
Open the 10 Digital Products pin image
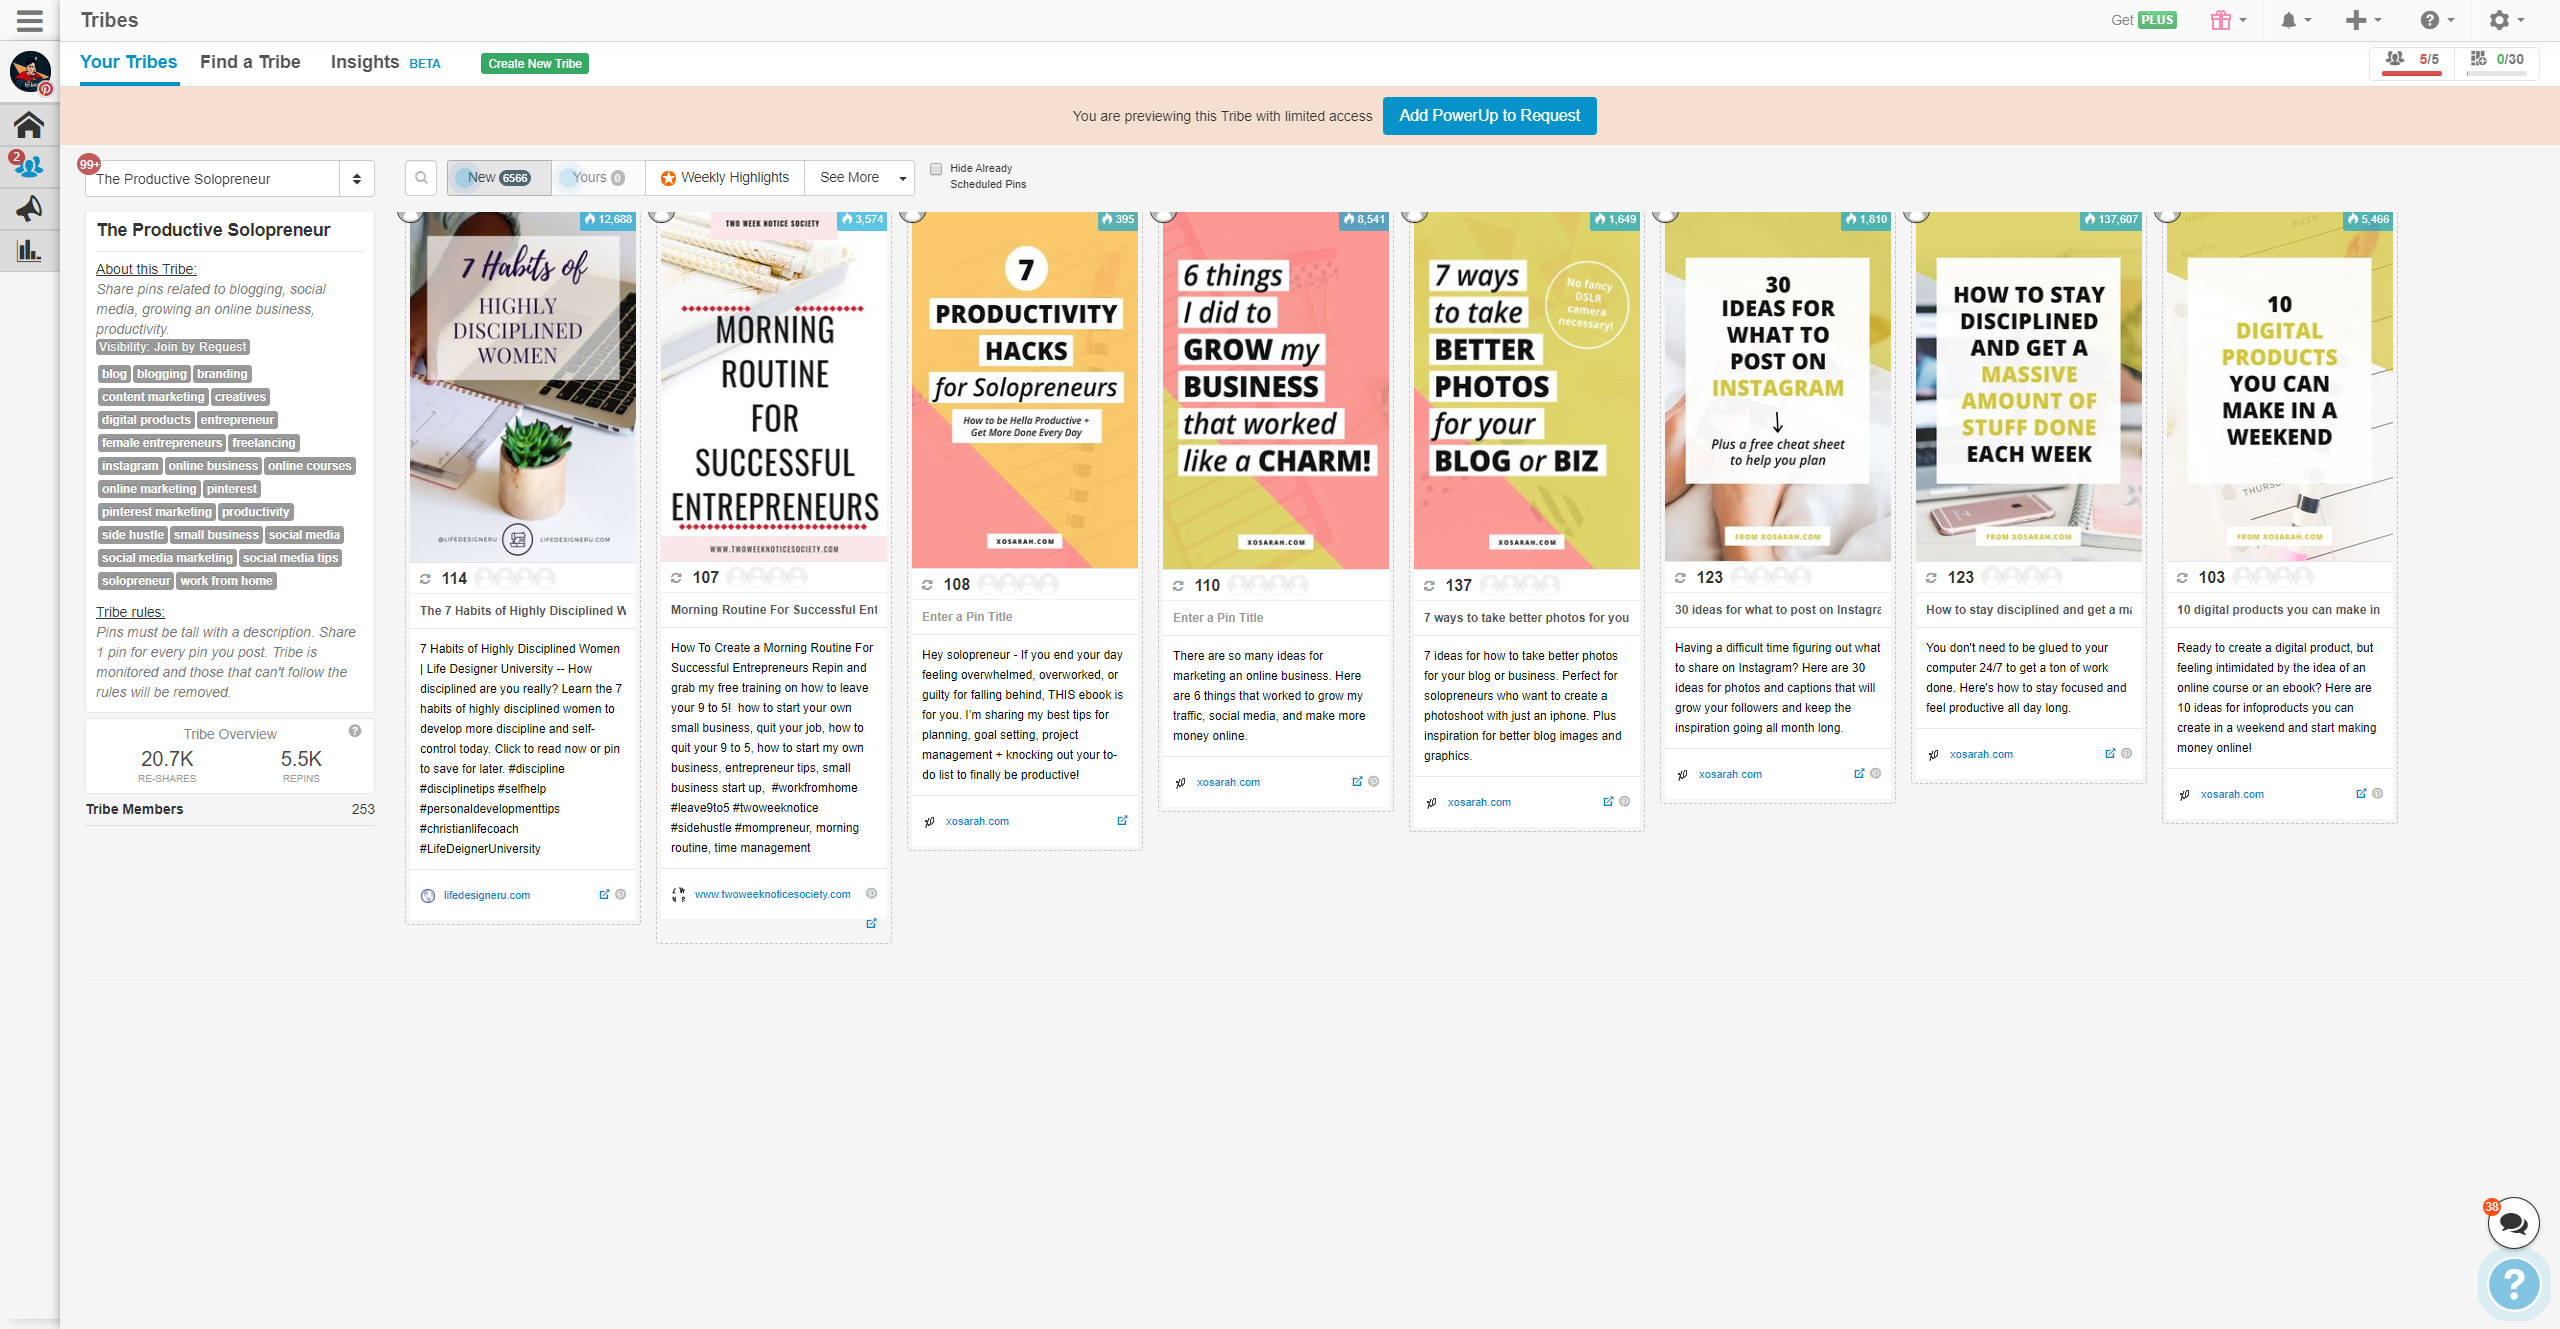coord(2279,385)
